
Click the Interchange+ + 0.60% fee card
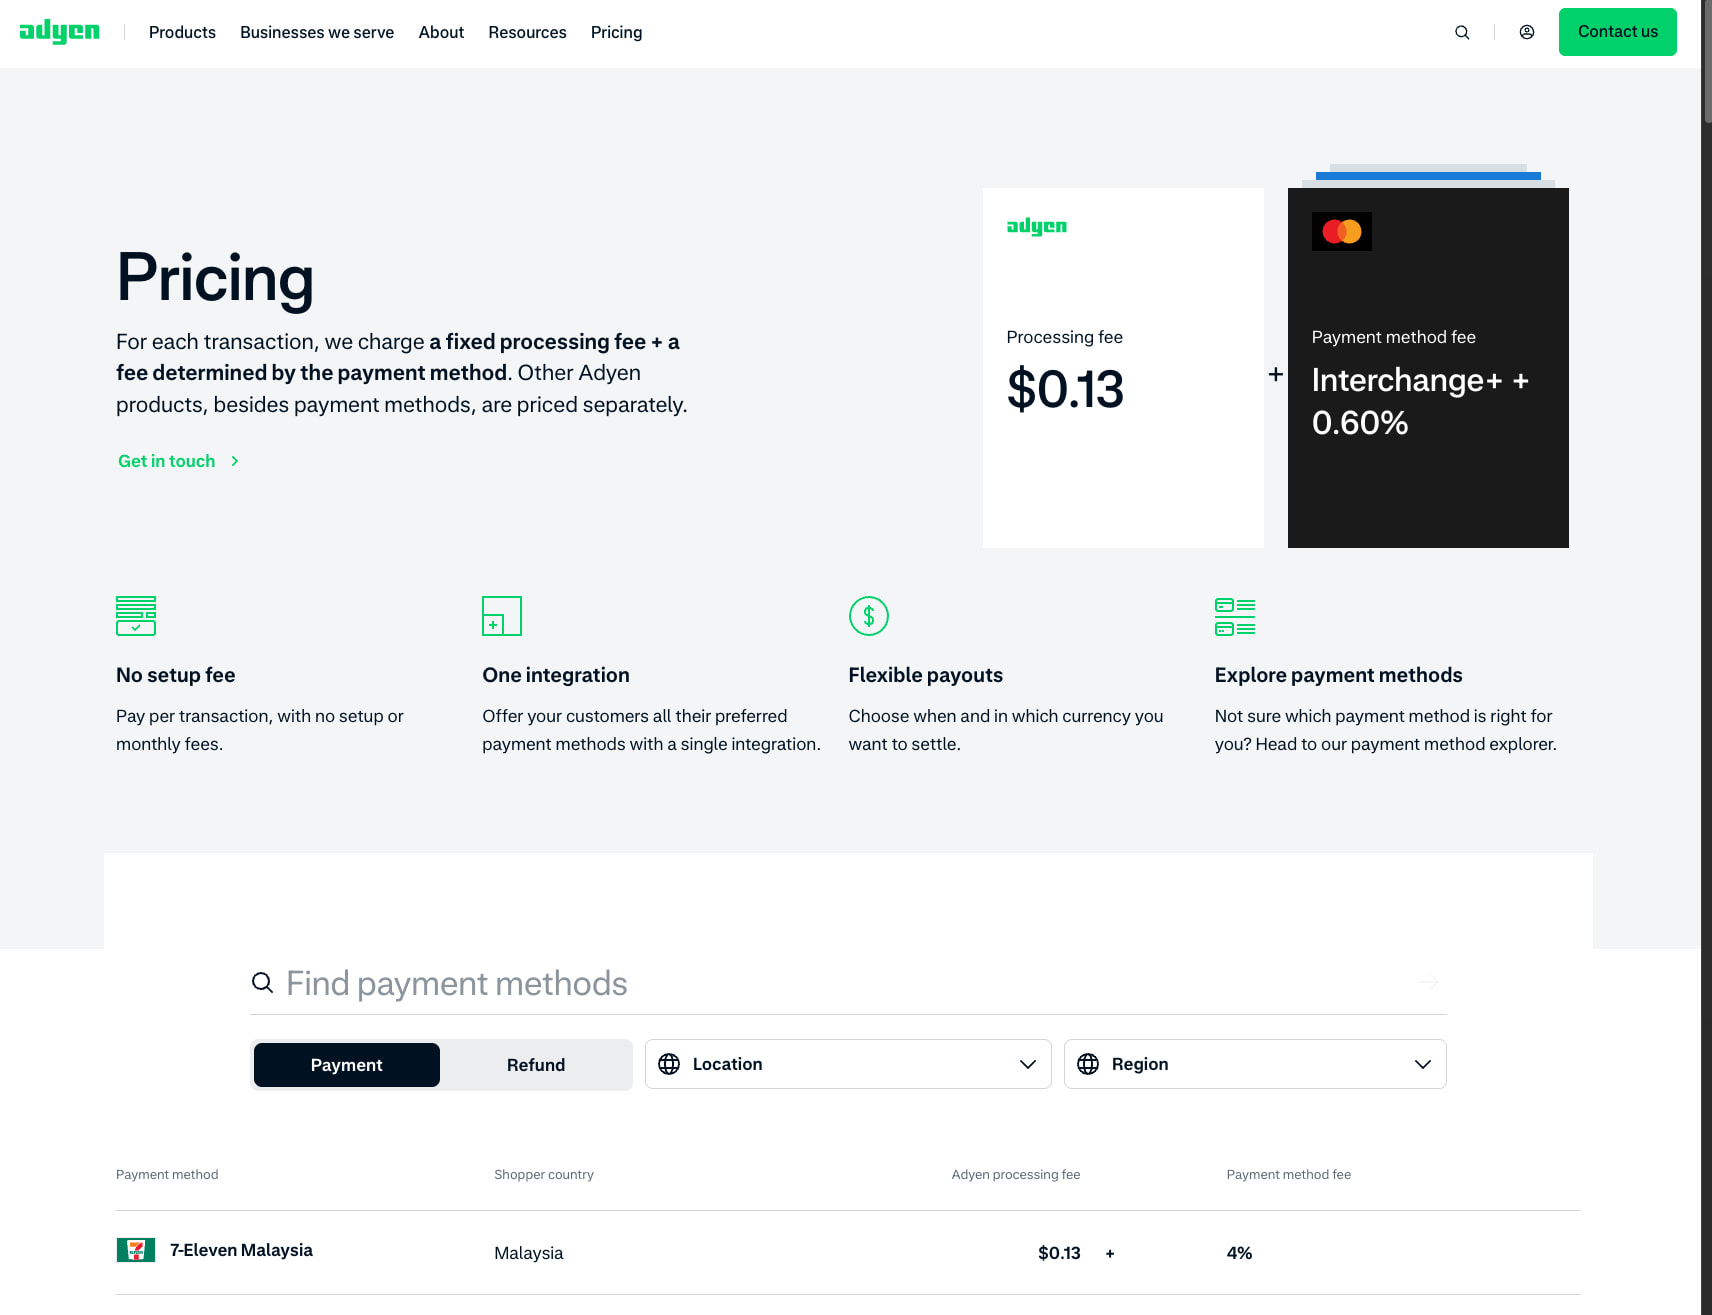point(1428,368)
